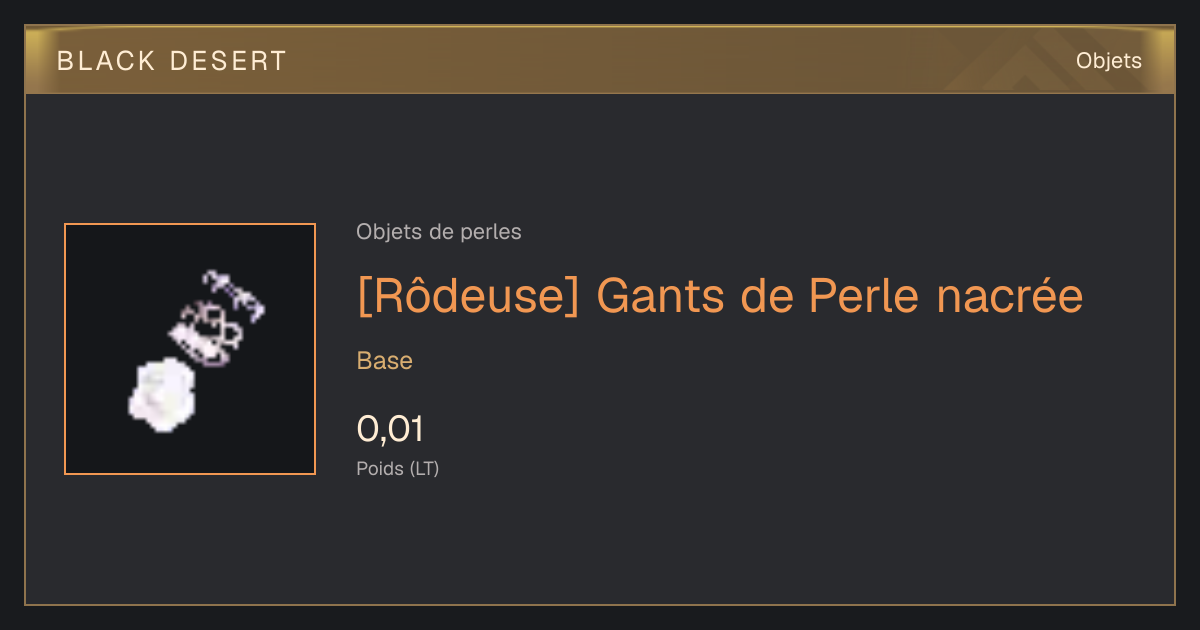Select the Objets de perles category label

439,232
